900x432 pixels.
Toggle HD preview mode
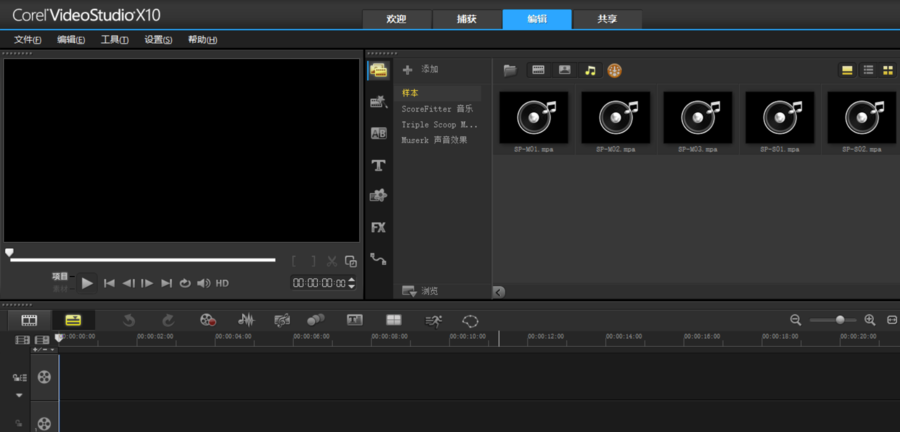point(222,283)
